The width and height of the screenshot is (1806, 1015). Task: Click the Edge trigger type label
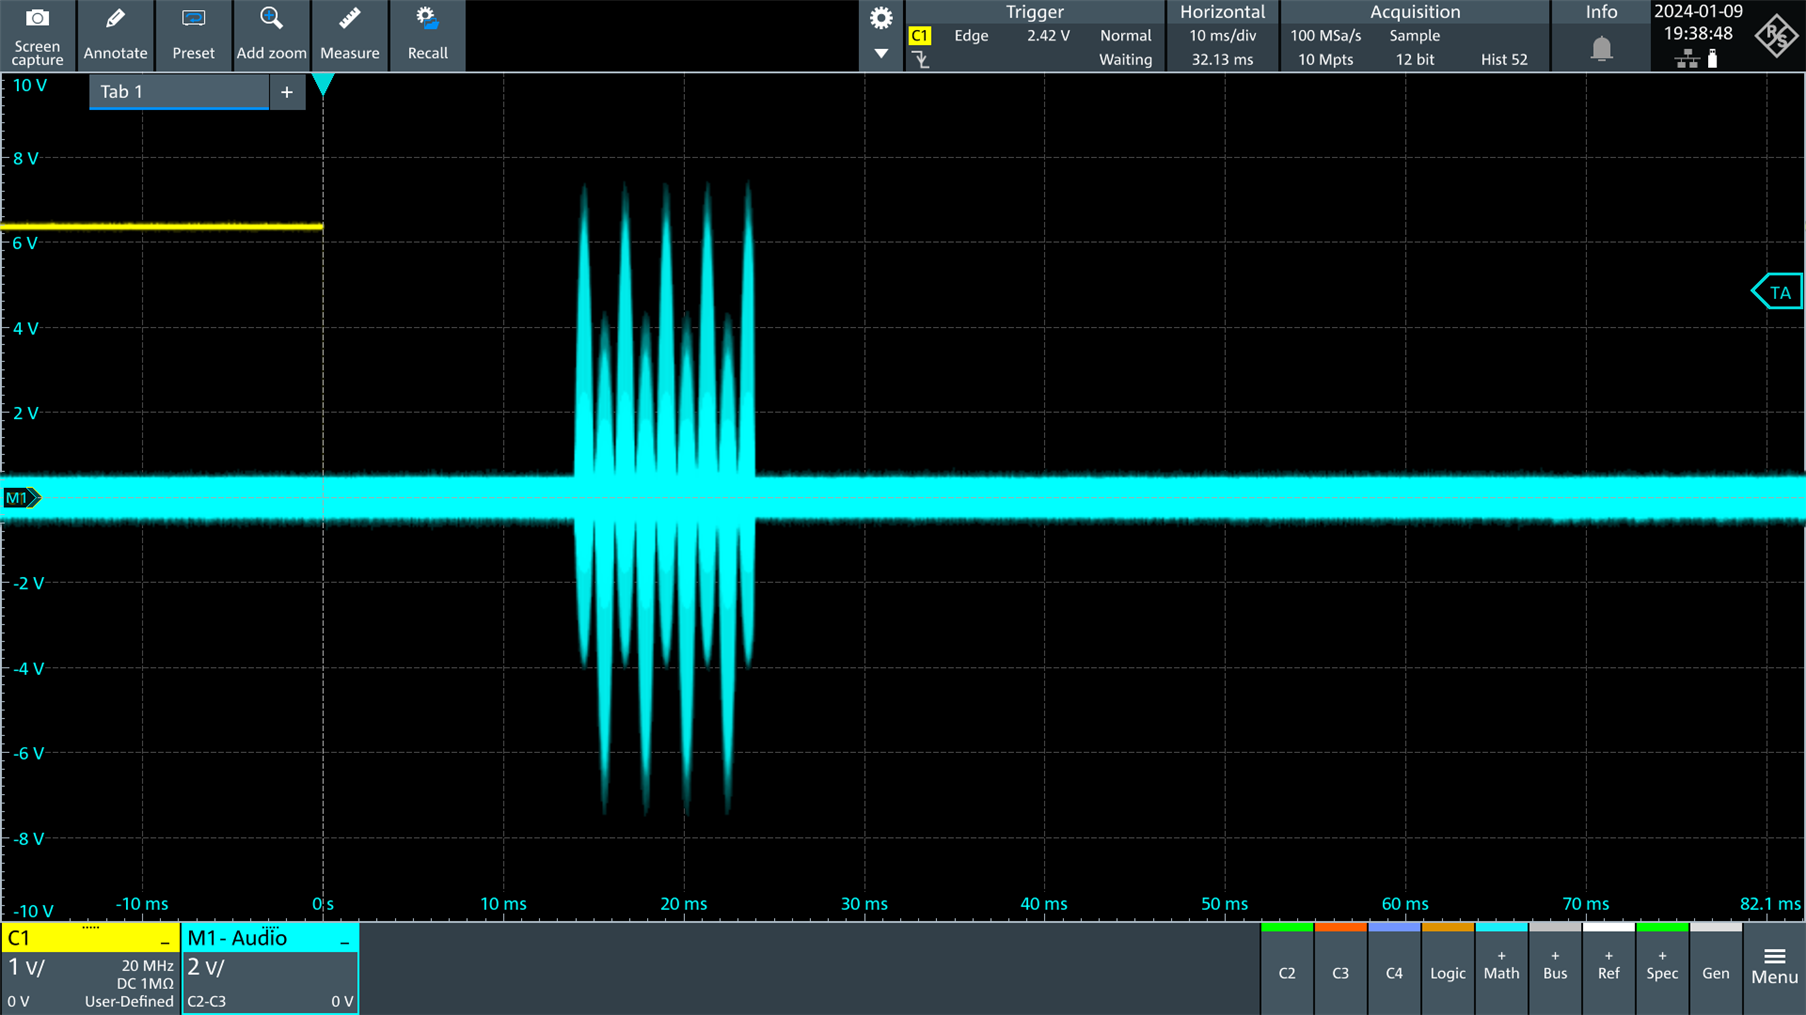(x=971, y=35)
